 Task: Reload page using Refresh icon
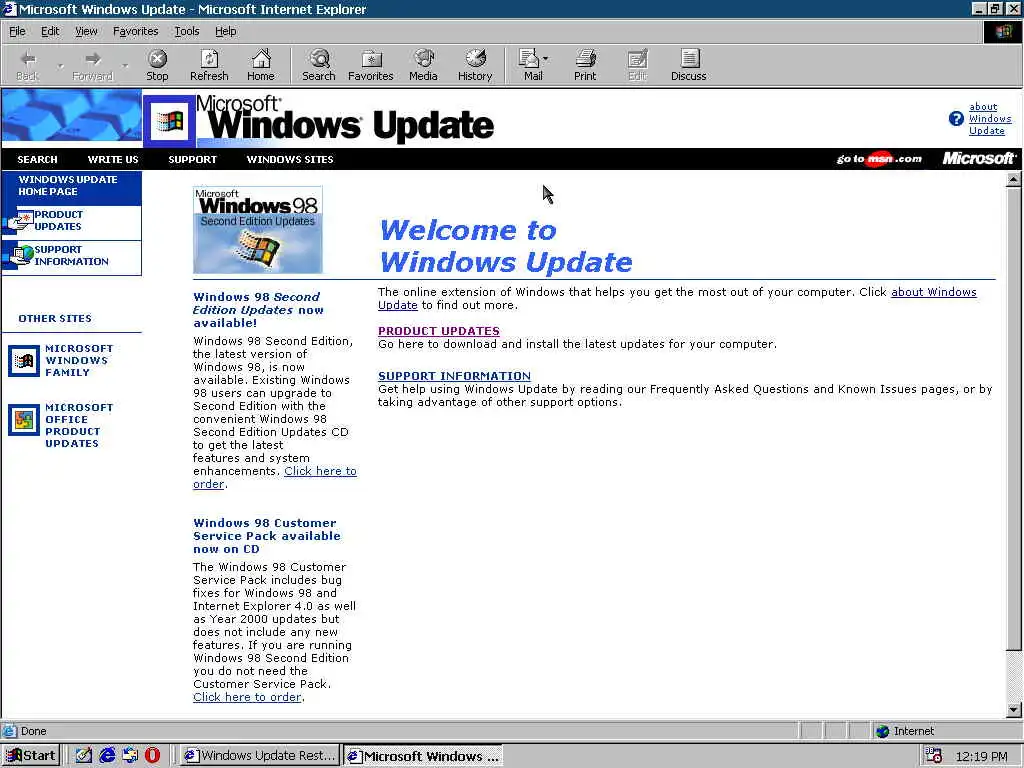click(x=209, y=65)
